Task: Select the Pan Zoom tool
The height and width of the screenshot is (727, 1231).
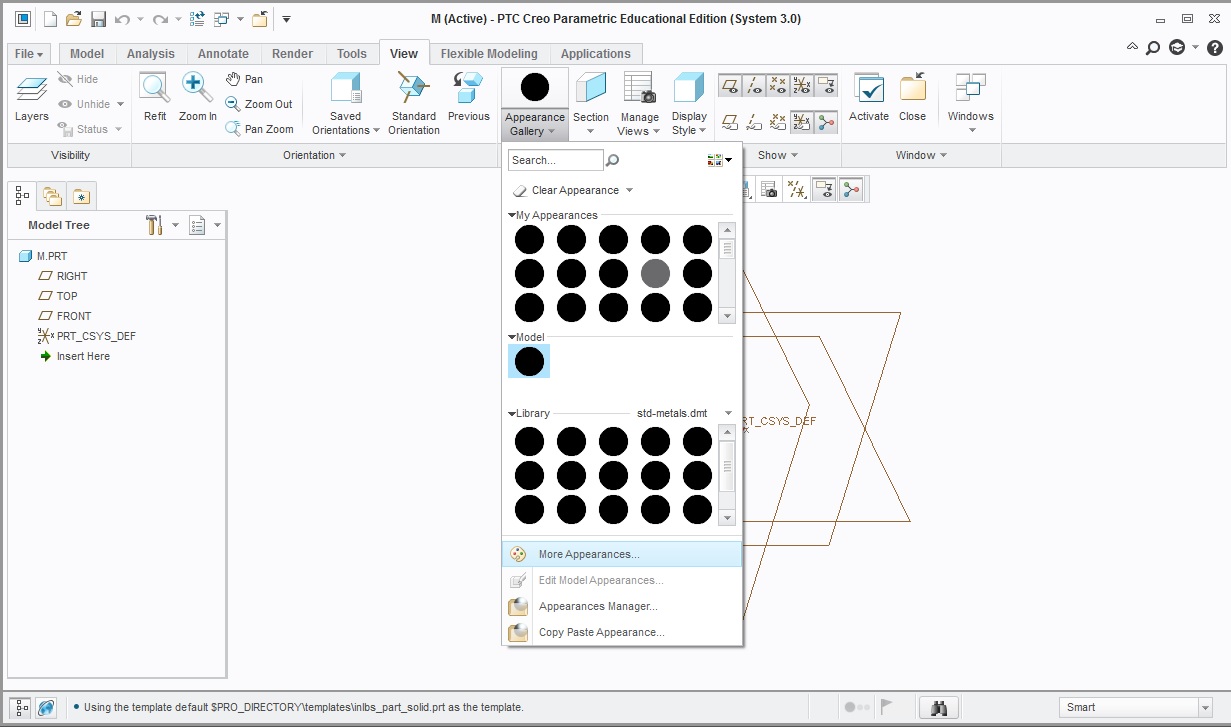Action: 259,129
